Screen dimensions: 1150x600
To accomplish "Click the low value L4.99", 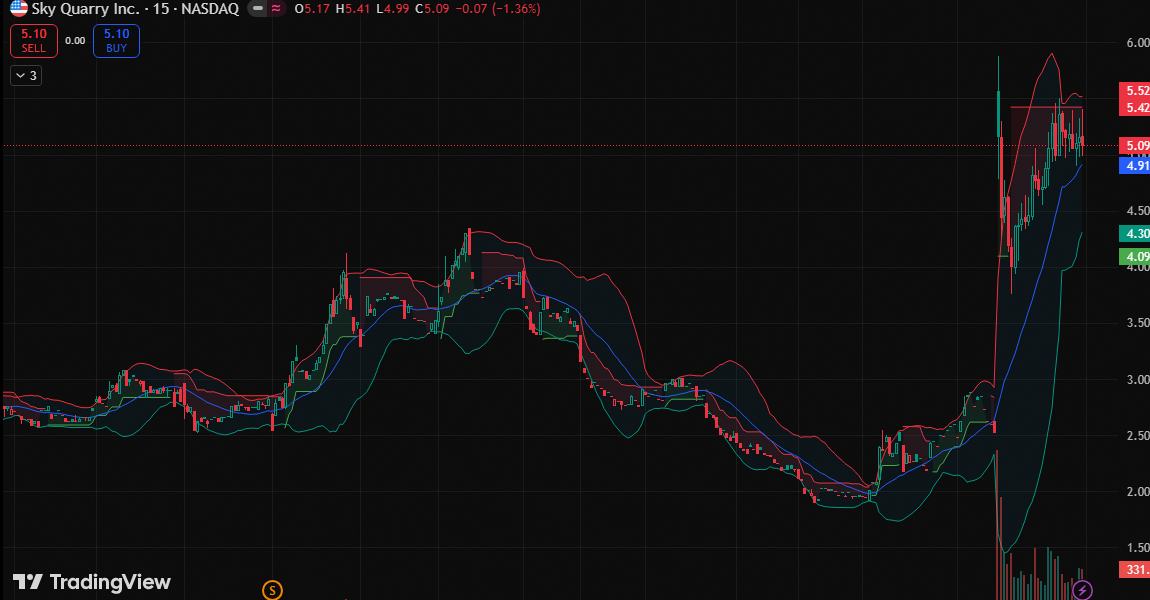I will (x=392, y=9).
